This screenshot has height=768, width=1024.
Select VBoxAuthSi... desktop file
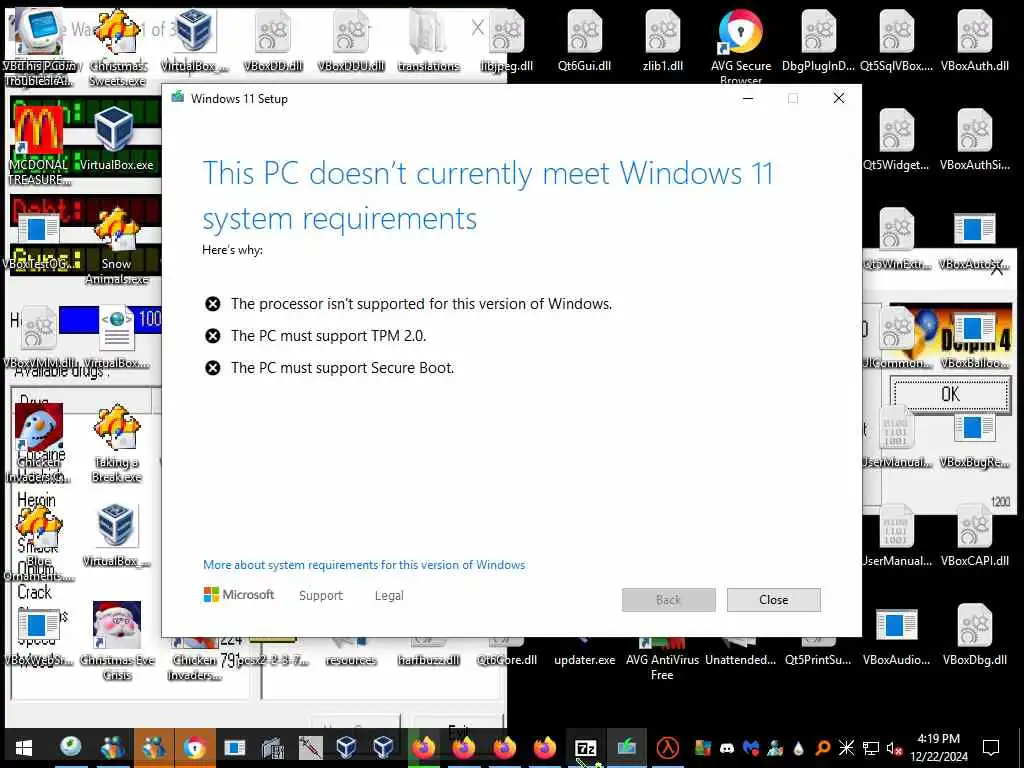tap(974, 140)
